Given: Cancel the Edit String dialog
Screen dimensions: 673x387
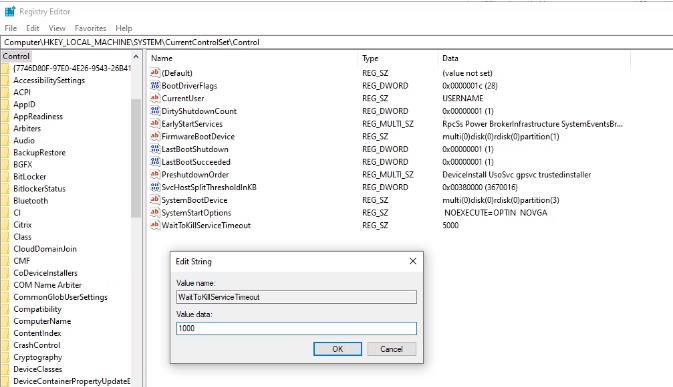Looking at the screenshot, I should tap(391, 349).
